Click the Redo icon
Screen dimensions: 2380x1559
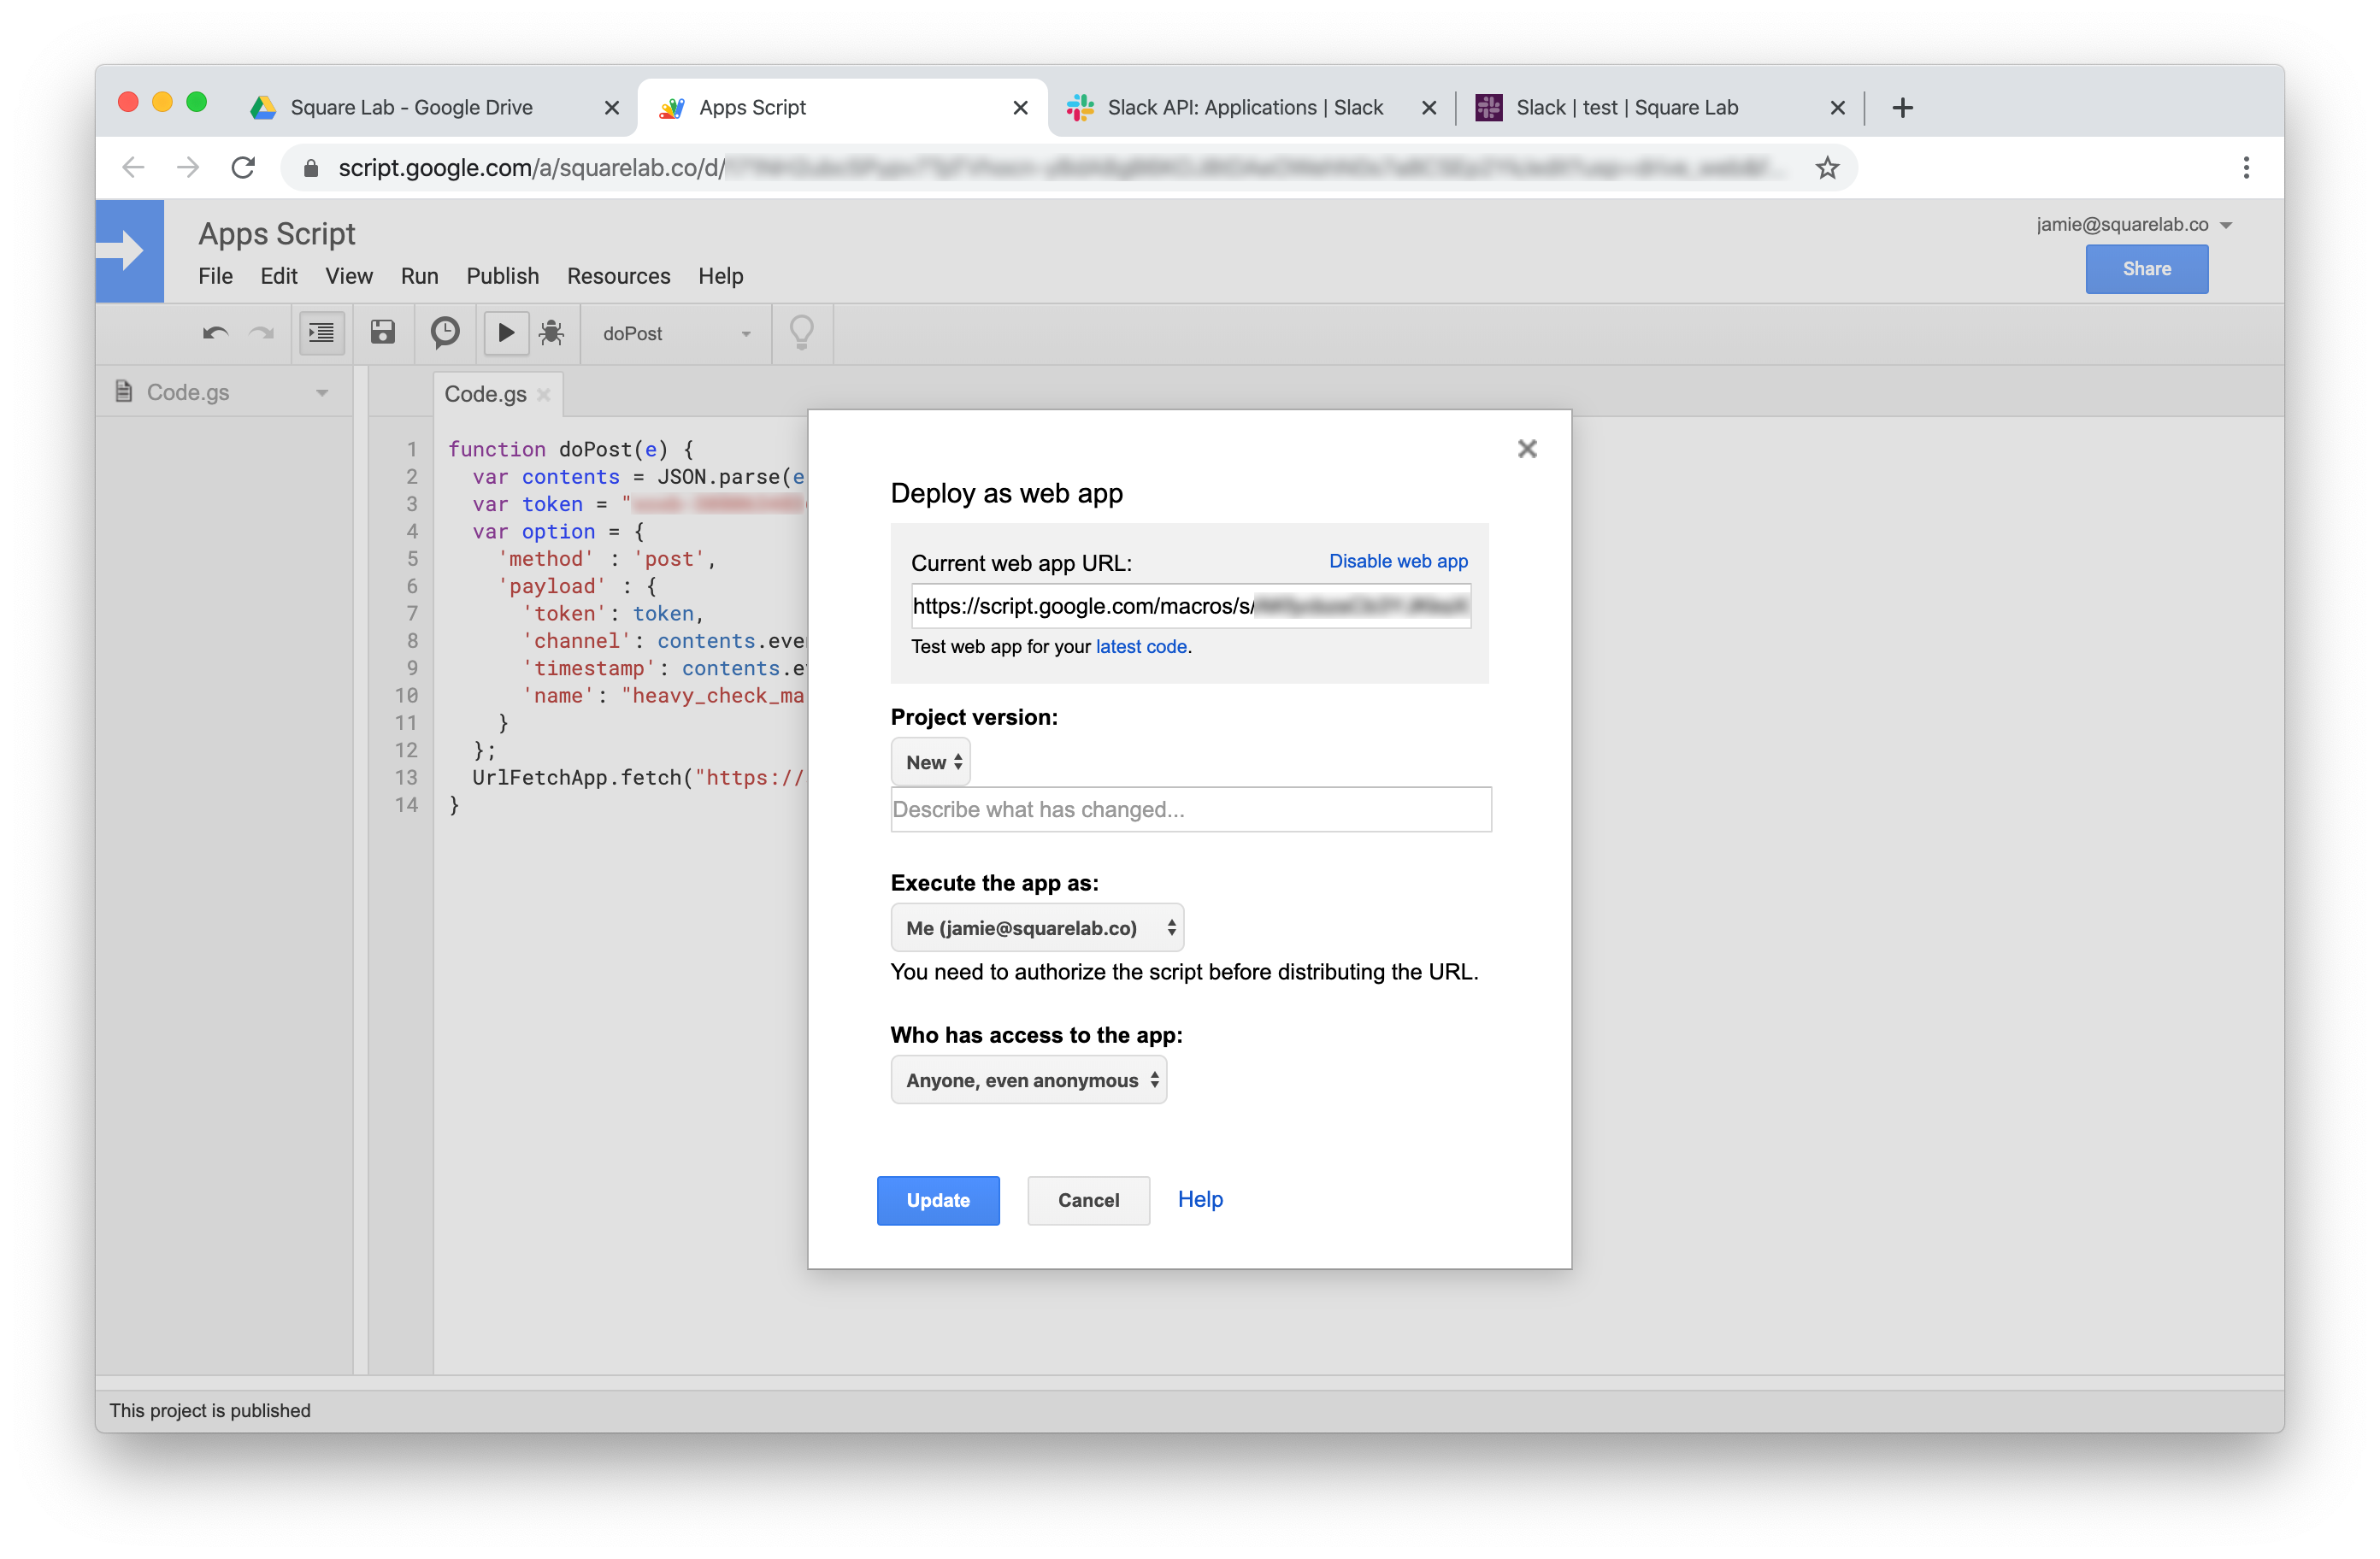tap(262, 333)
